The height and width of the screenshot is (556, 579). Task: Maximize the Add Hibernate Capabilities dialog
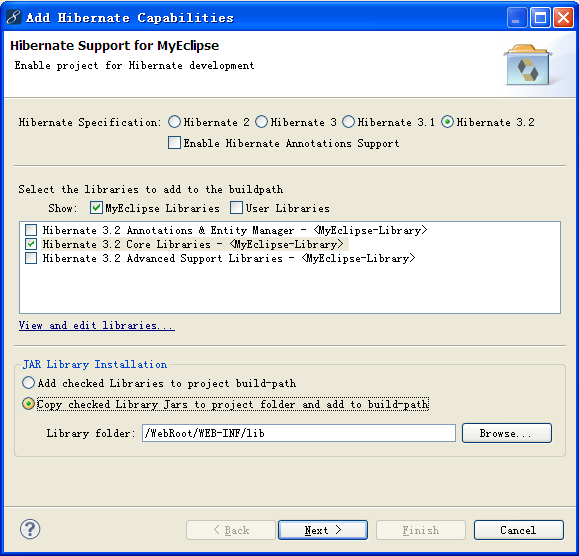point(540,17)
